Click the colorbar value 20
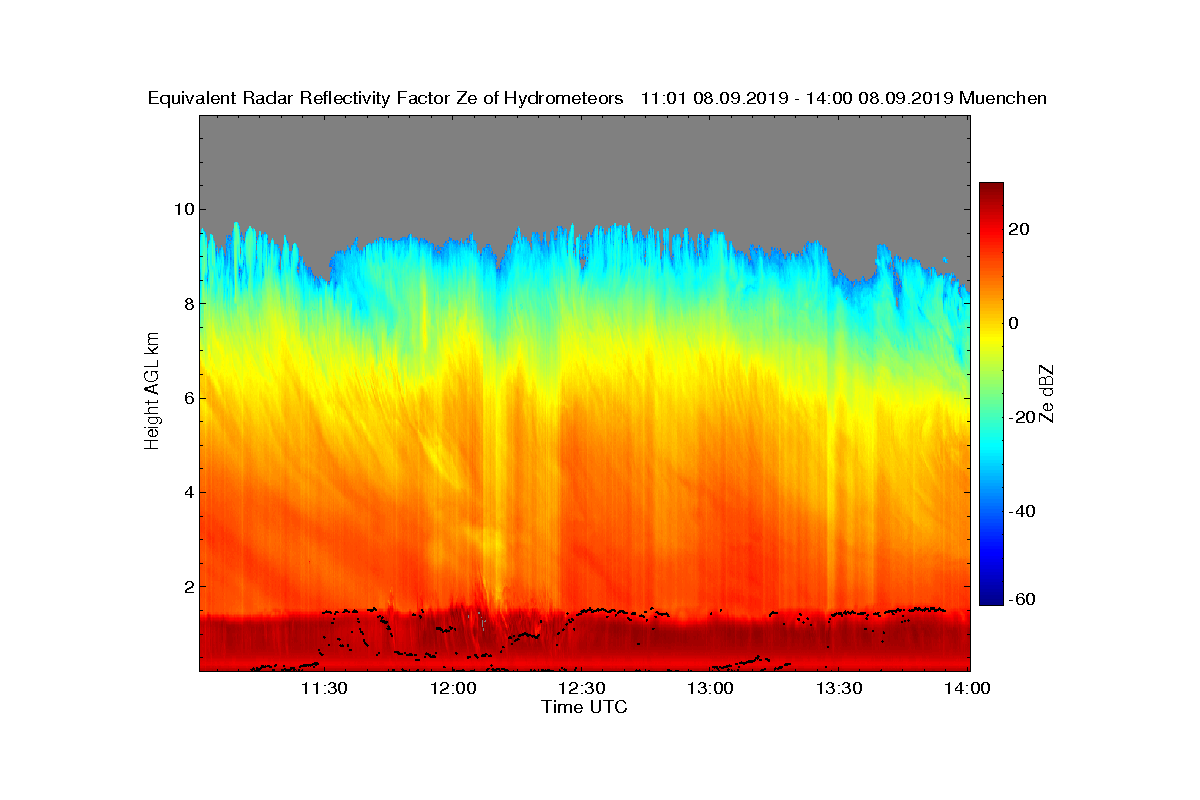The width and height of the screenshot is (1200, 800). 1020,229
